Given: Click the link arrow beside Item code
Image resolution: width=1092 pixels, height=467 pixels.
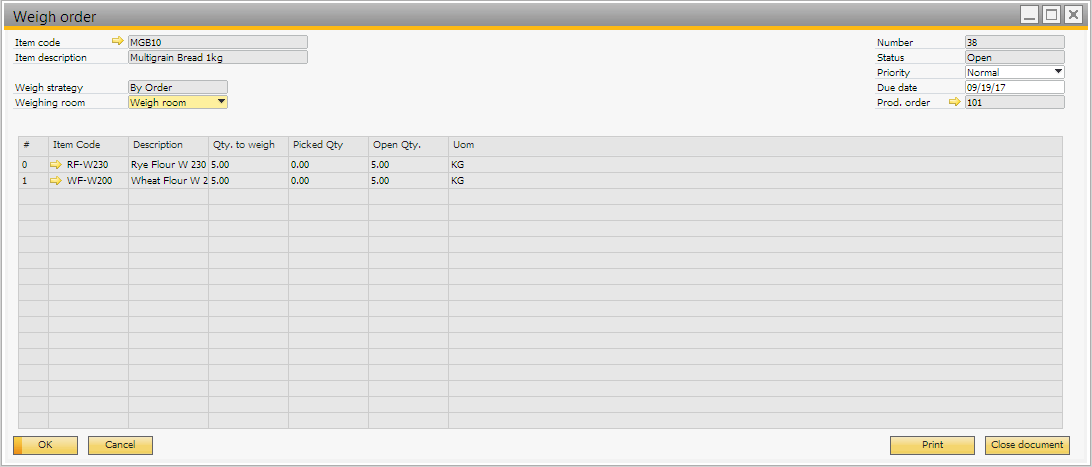Looking at the screenshot, I should (118, 42).
